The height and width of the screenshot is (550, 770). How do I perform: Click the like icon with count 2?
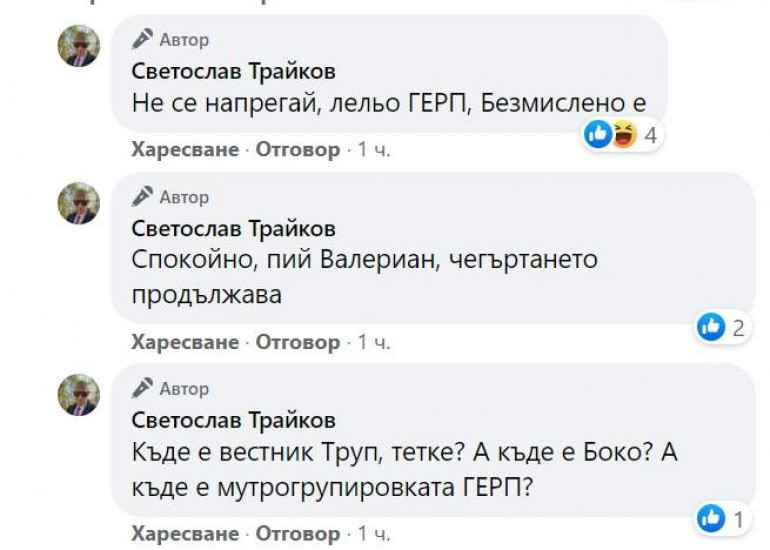coord(711,326)
